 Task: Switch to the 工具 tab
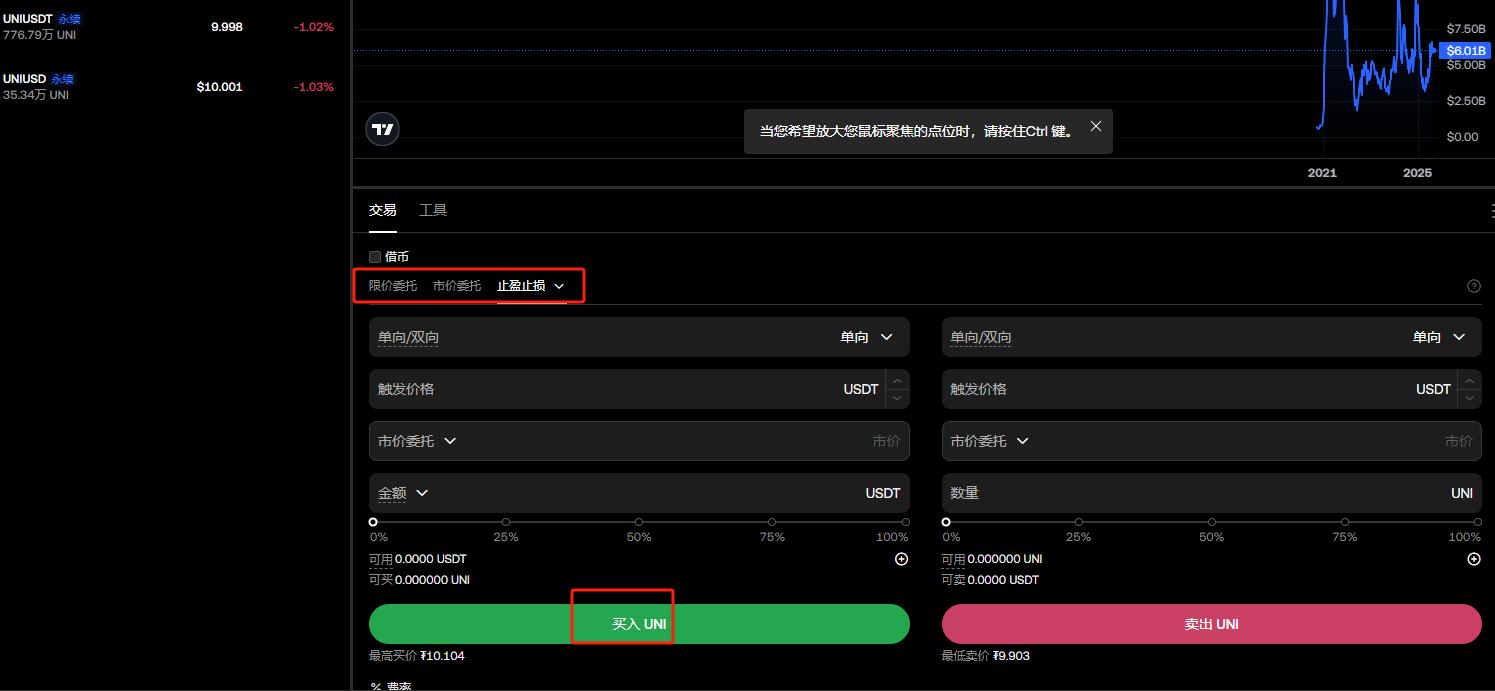[x=433, y=210]
